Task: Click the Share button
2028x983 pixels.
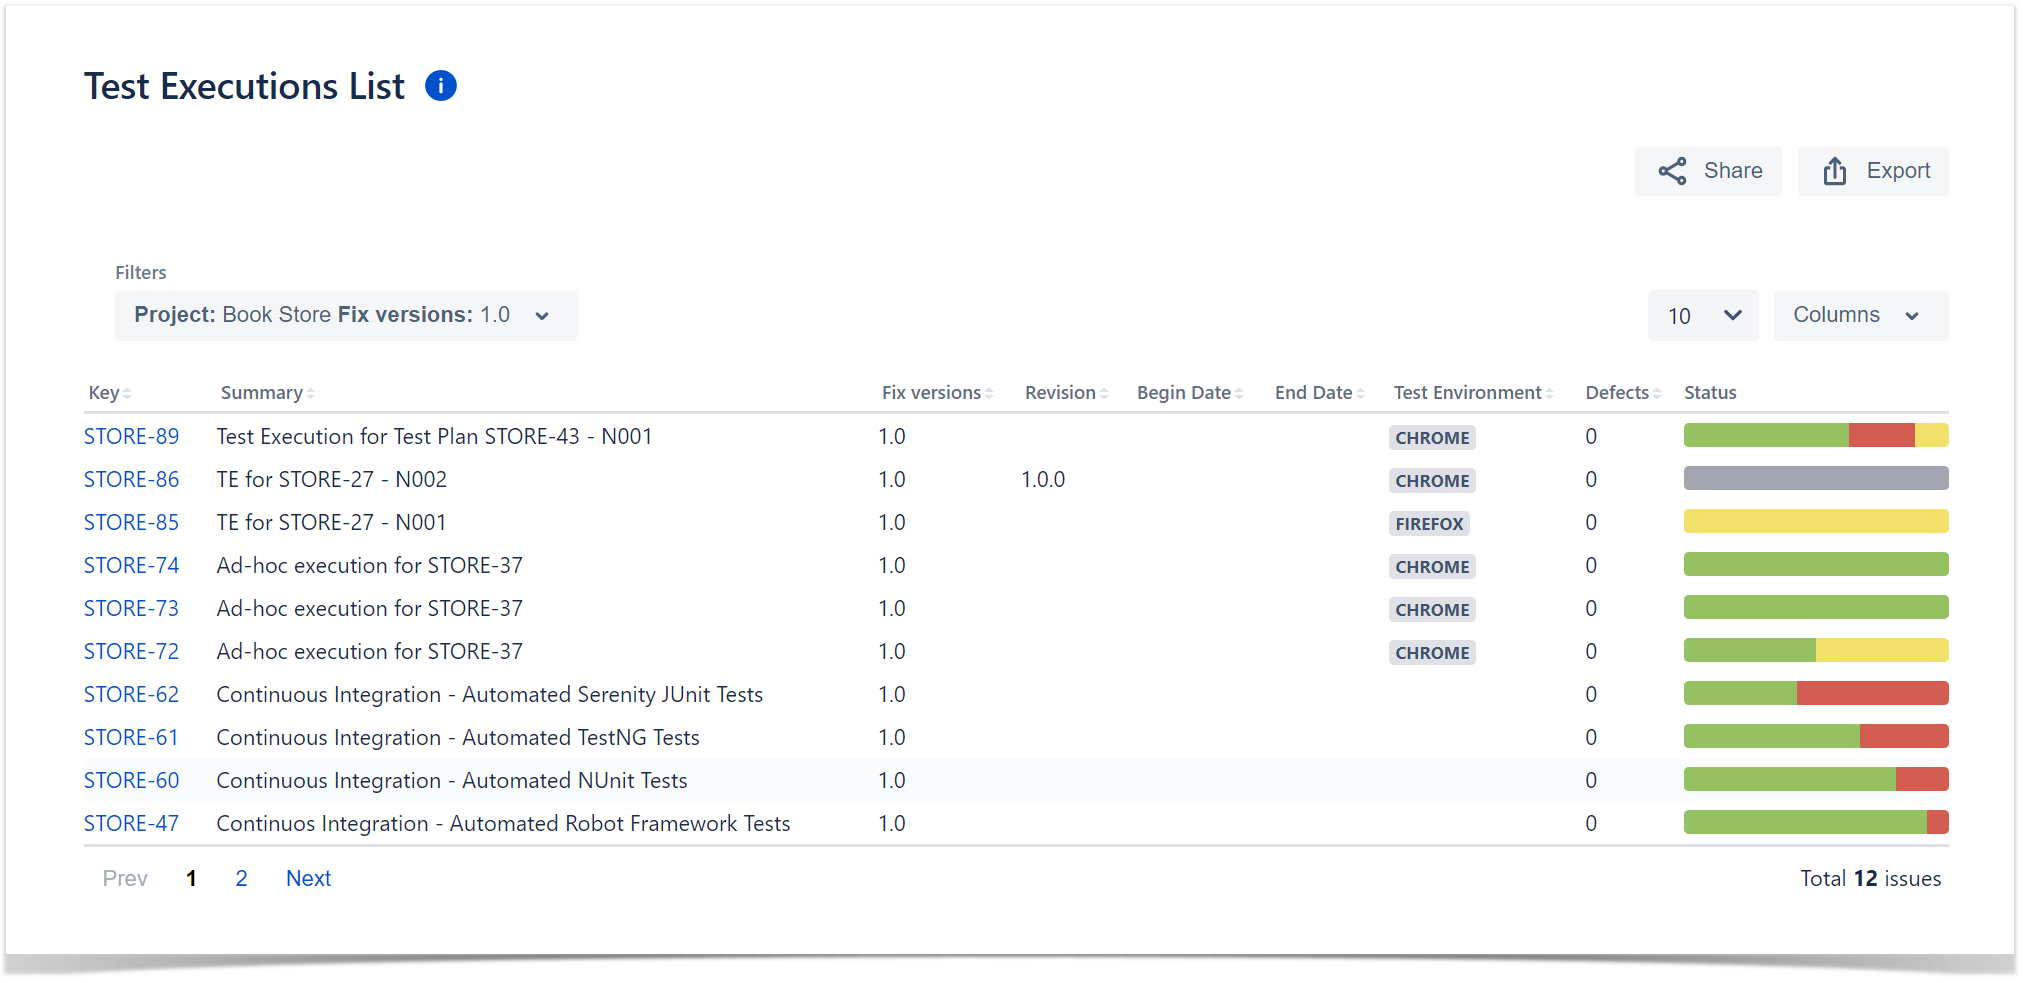Action: pyautogui.click(x=1708, y=171)
